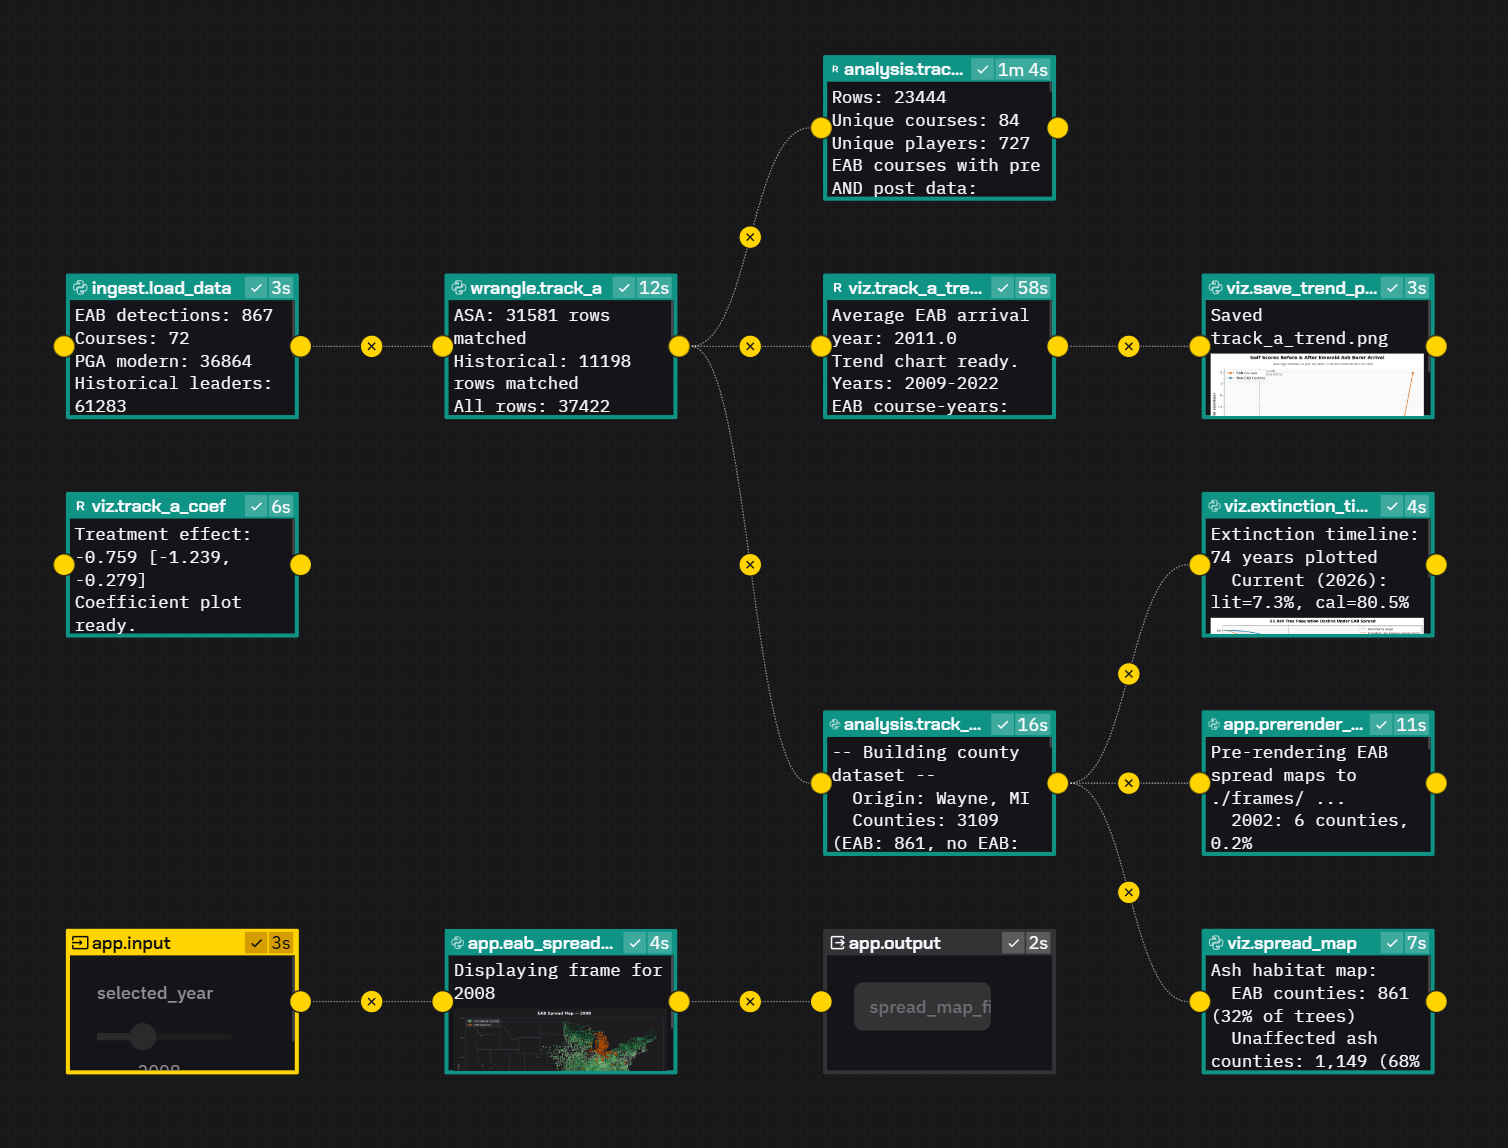The height and width of the screenshot is (1148, 1508).
Task: Click the 11s duration badge on app.prerender_...
Action: [1412, 725]
